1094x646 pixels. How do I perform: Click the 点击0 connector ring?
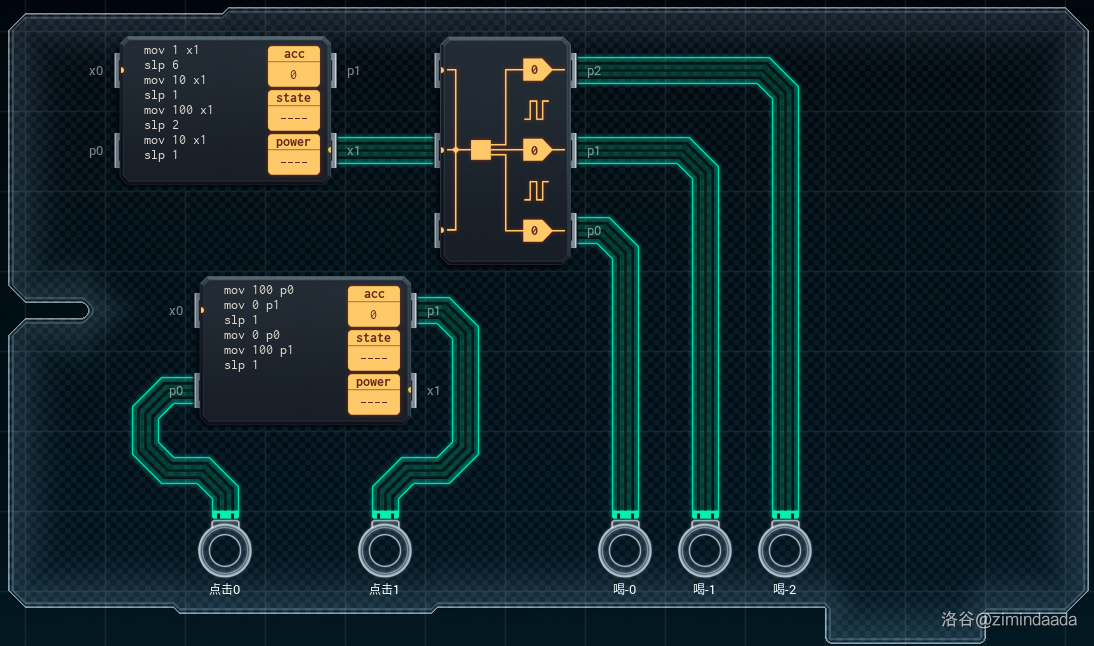[225, 549]
